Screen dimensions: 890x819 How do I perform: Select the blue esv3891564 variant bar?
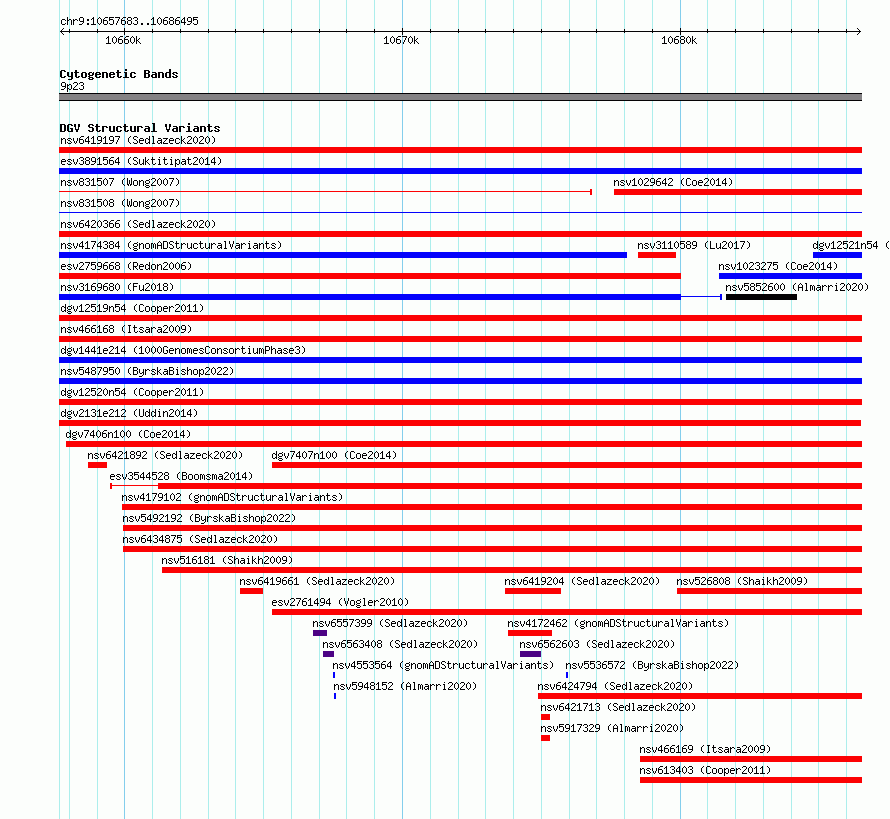click(x=460, y=171)
